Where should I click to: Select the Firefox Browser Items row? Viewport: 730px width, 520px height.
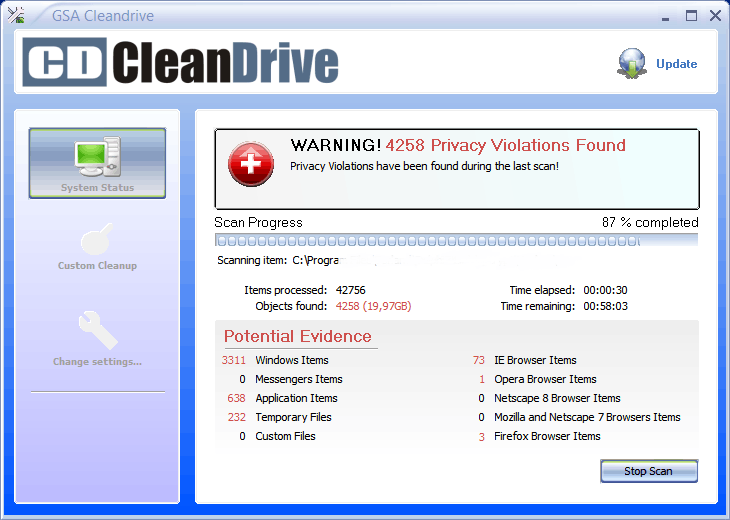[x=539, y=436]
